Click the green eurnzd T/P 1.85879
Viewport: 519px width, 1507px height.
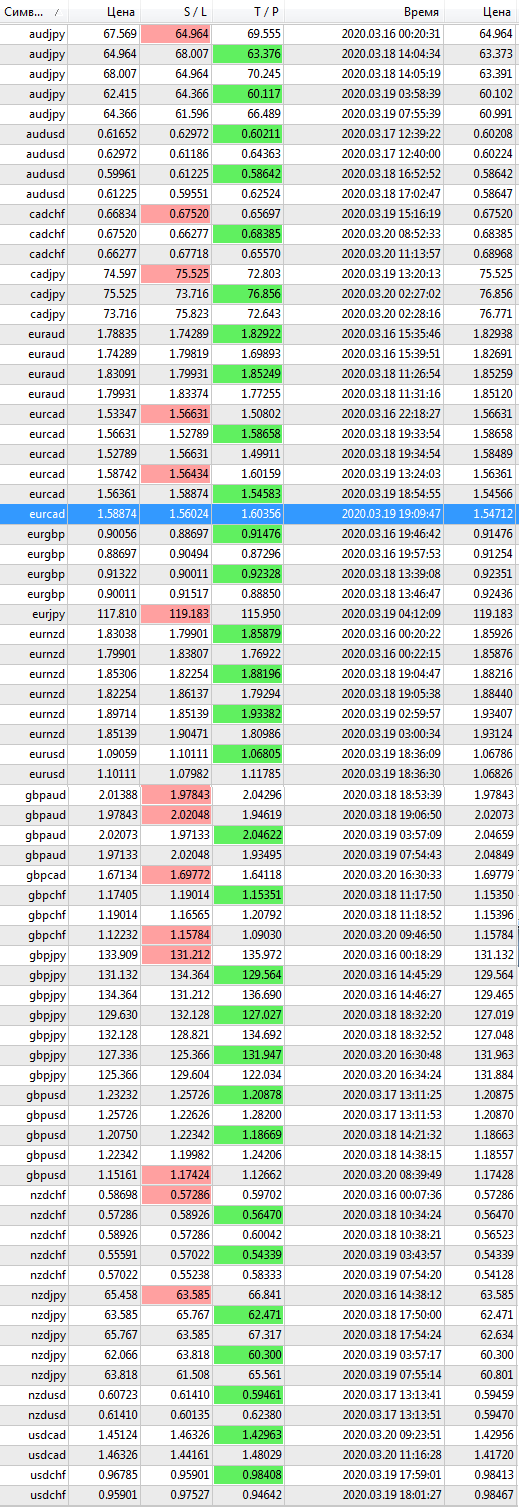tap(249, 634)
